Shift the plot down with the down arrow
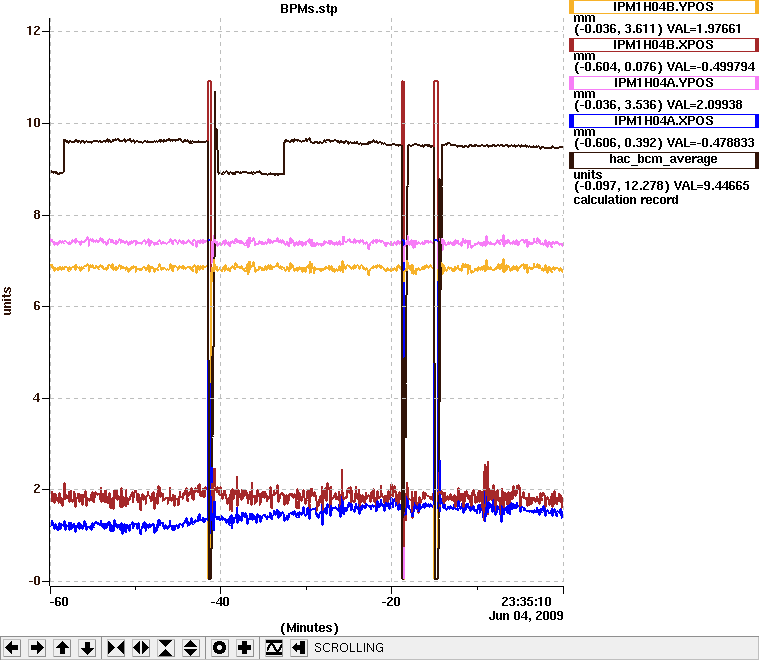 tap(88, 647)
